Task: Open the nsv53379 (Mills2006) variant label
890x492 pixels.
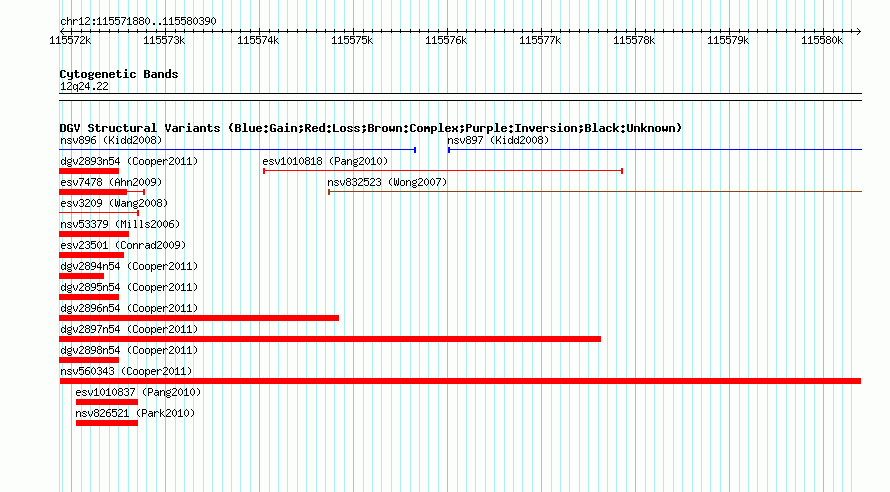Action: pos(120,224)
